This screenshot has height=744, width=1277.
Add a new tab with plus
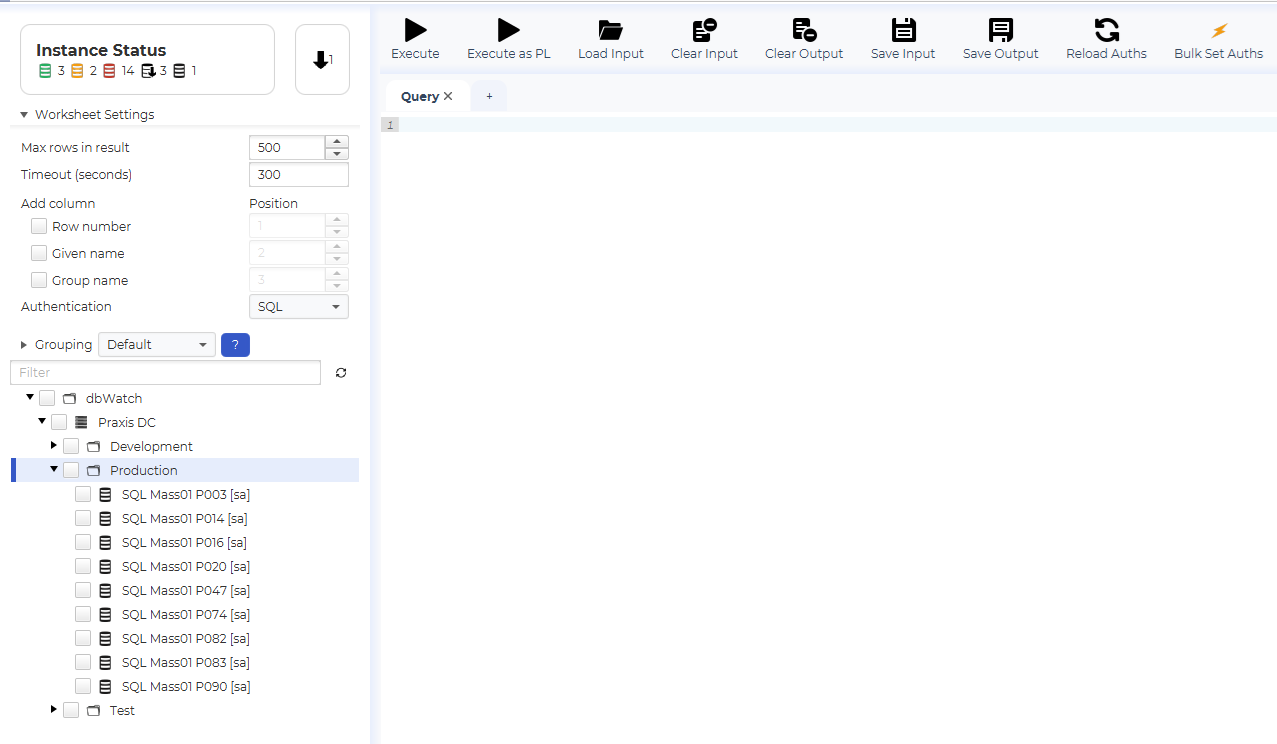pos(489,96)
